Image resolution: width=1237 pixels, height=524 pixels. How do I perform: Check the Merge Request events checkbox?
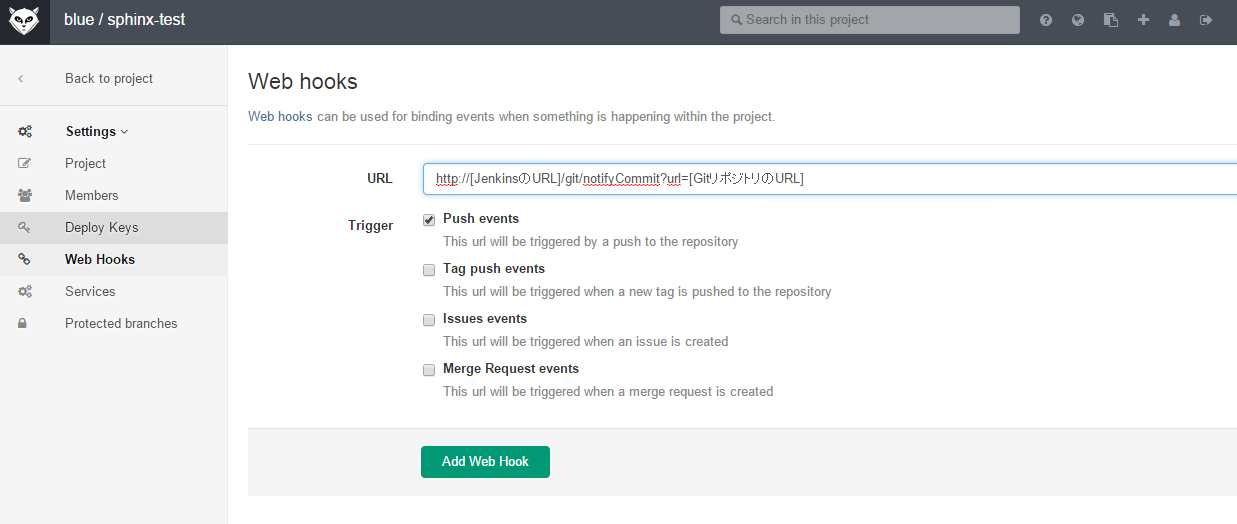coord(429,369)
